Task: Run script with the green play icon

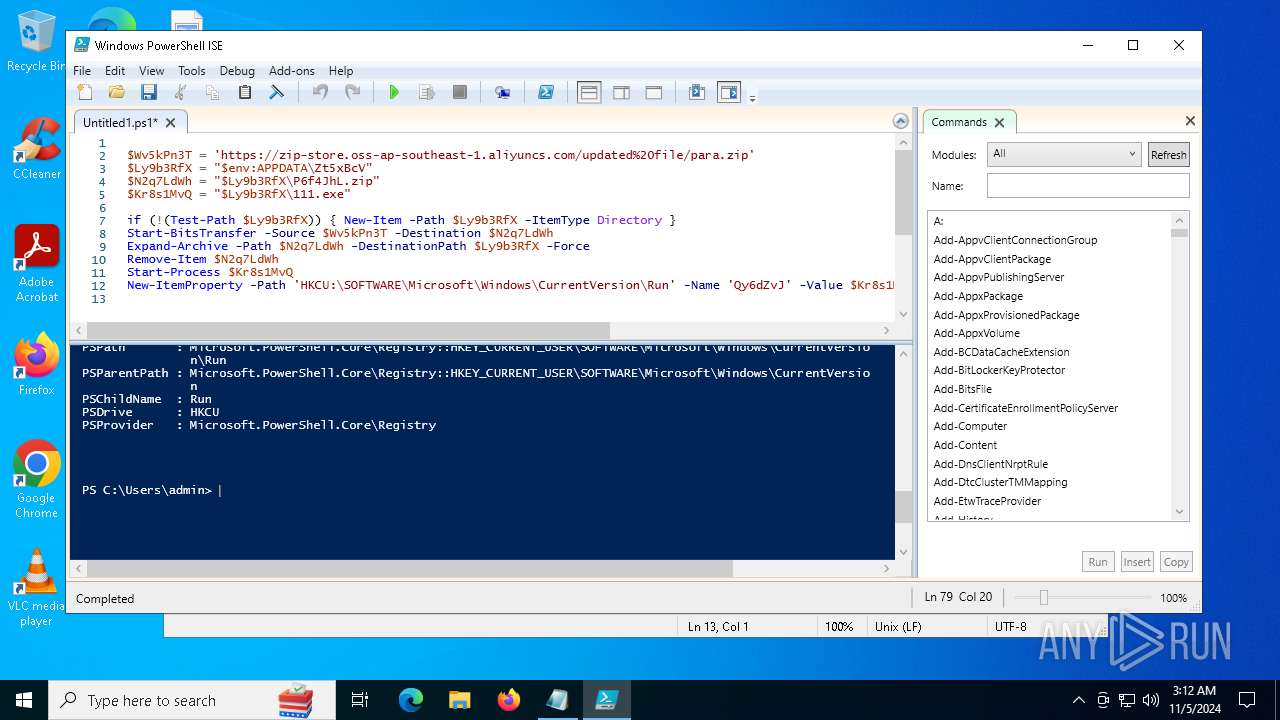Action: click(394, 92)
